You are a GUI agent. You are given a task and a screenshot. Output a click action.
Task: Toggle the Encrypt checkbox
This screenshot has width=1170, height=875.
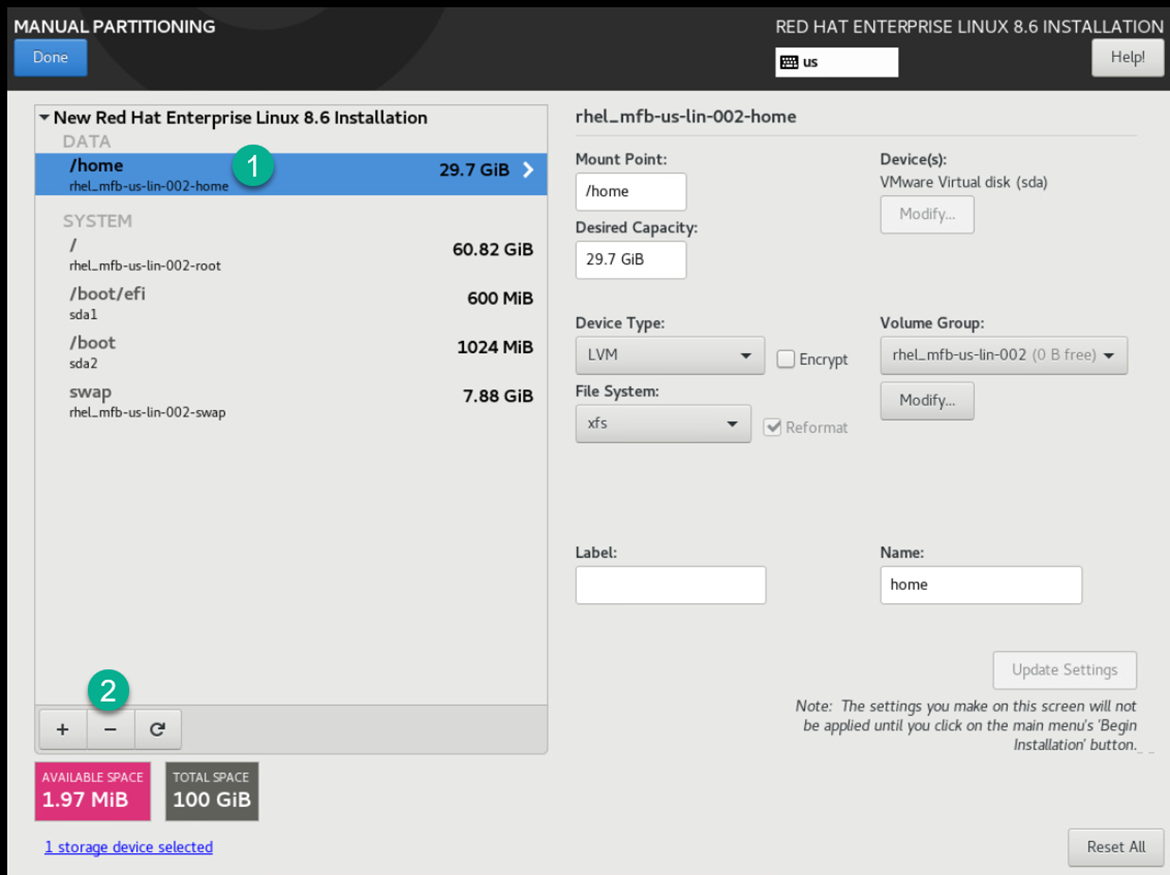(x=786, y=359)
